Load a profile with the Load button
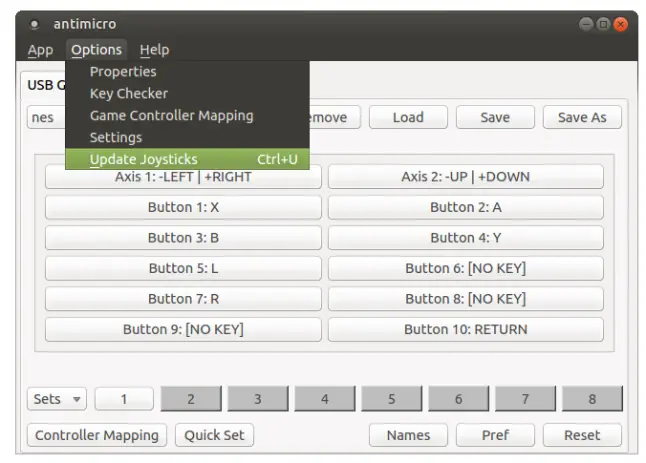Image resolution: width=646 pixels, height=463 pixels. (408, 117)
